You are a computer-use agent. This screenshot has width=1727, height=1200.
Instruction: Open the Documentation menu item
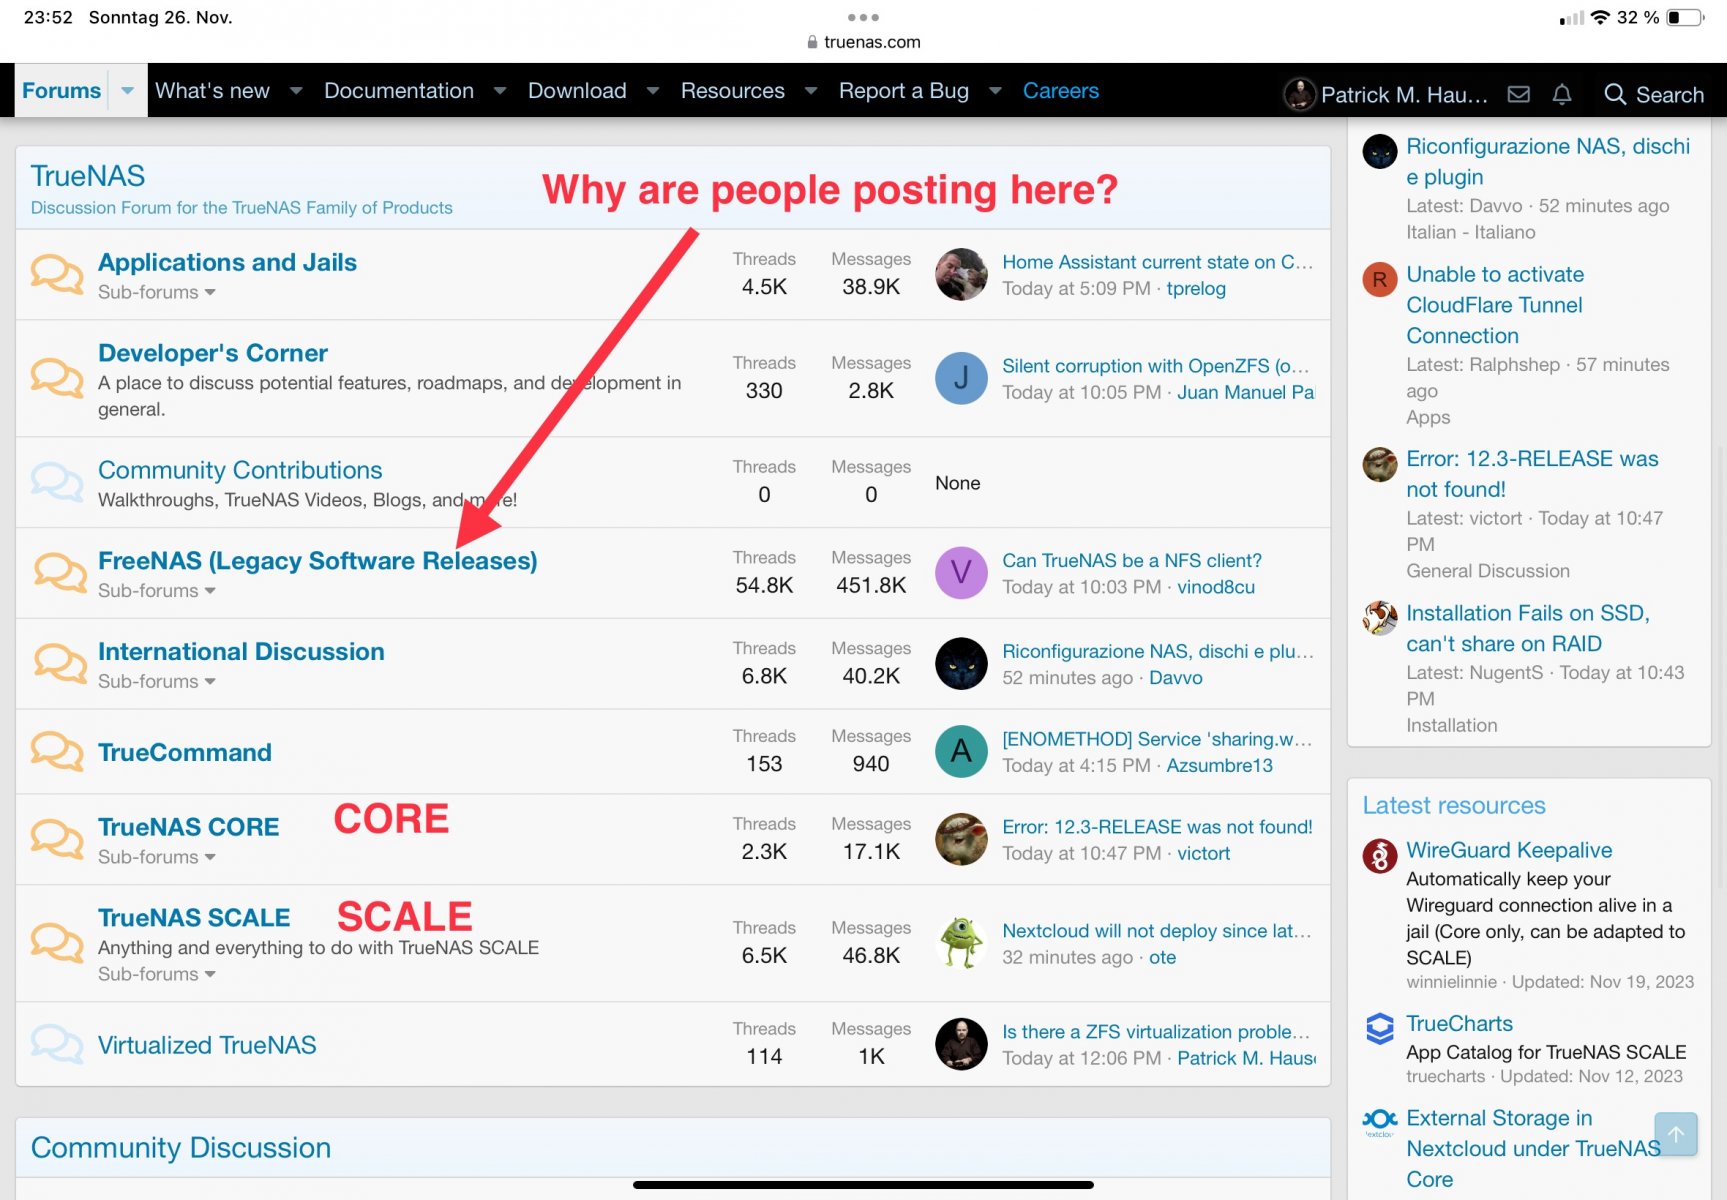tap(398, 91)
